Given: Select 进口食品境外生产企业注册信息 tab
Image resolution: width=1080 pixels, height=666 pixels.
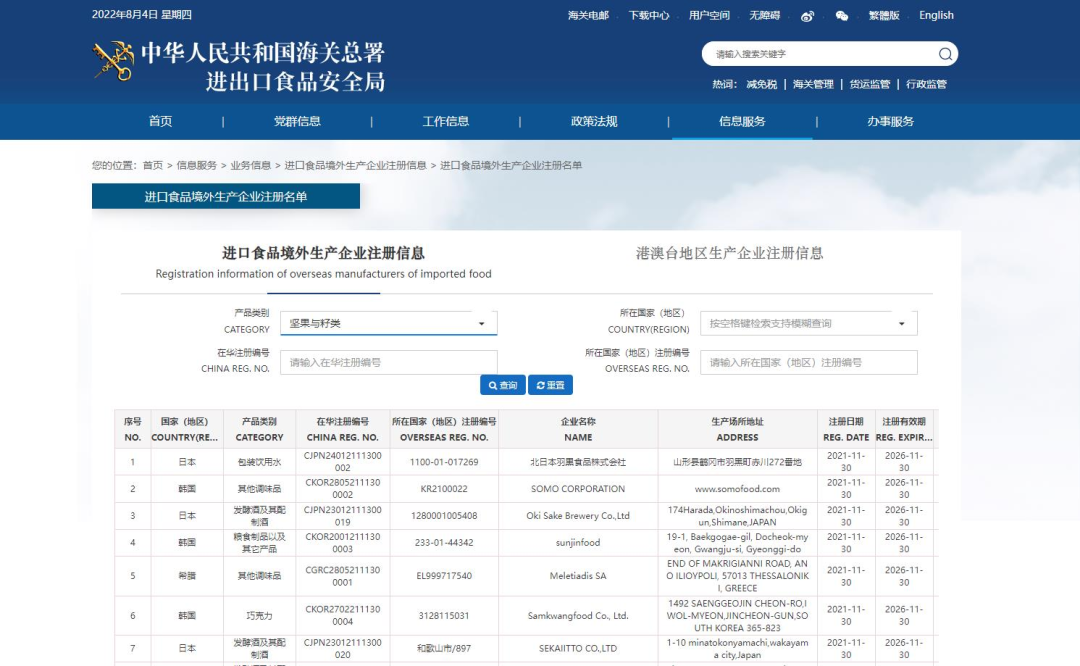Looking at the screenshot, I should click(x=323, y=253).
